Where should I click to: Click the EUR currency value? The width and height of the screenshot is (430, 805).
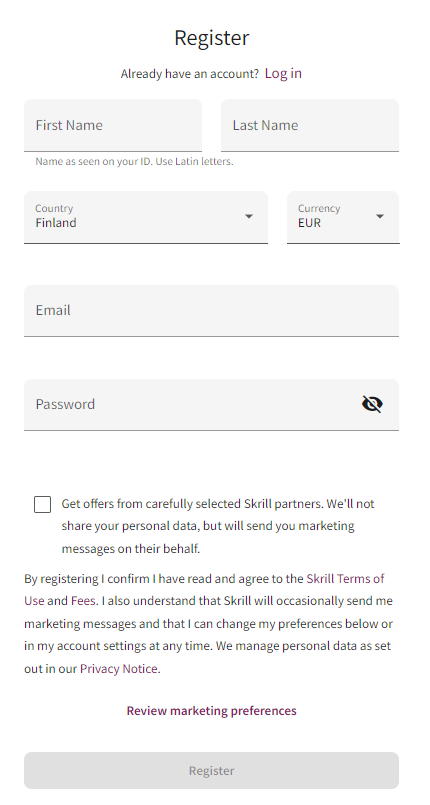click(x=309, y=223)
